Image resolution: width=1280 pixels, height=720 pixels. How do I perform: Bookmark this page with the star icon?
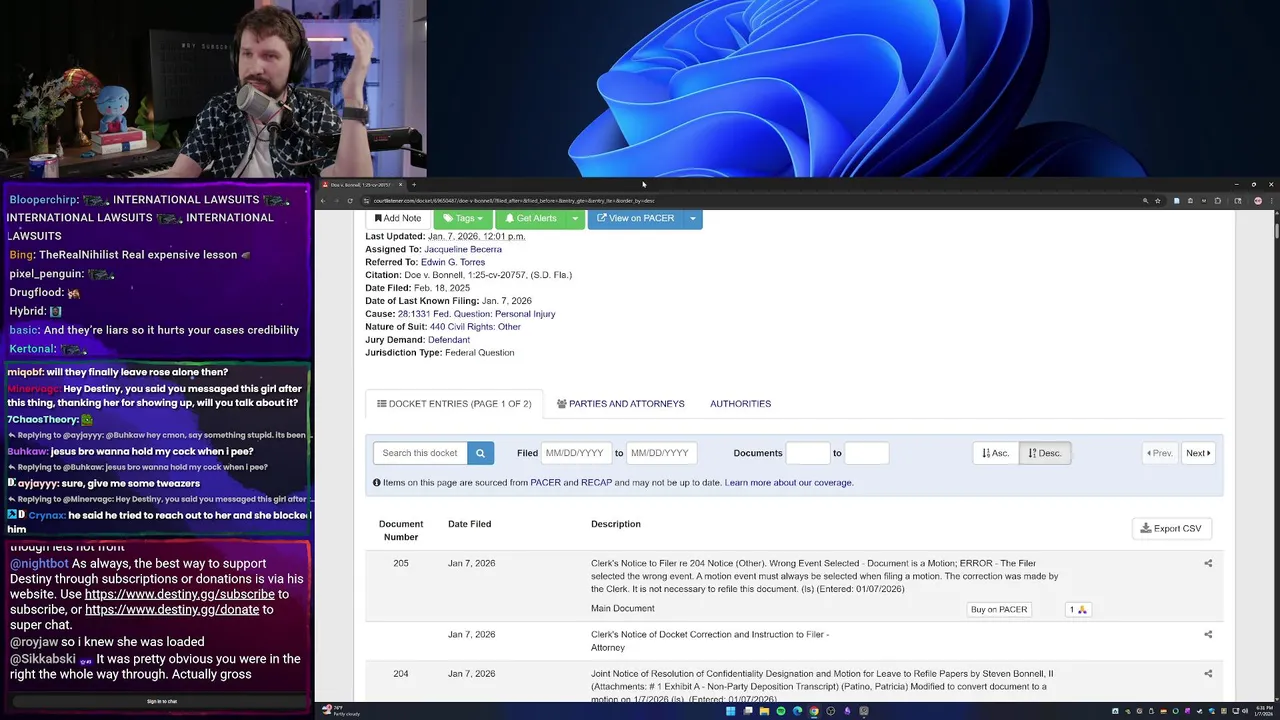[x=1158, y=201]
